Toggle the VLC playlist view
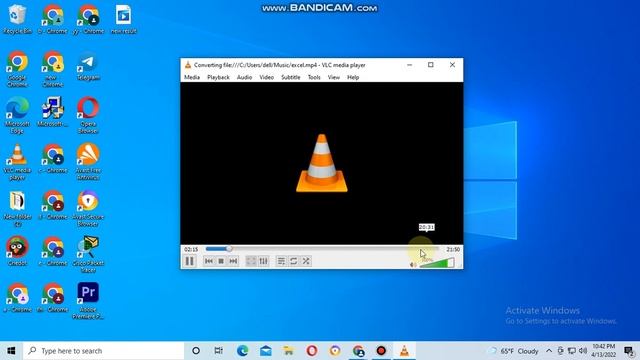The height and width of the screenshot is (360, 640). [281, 261]
